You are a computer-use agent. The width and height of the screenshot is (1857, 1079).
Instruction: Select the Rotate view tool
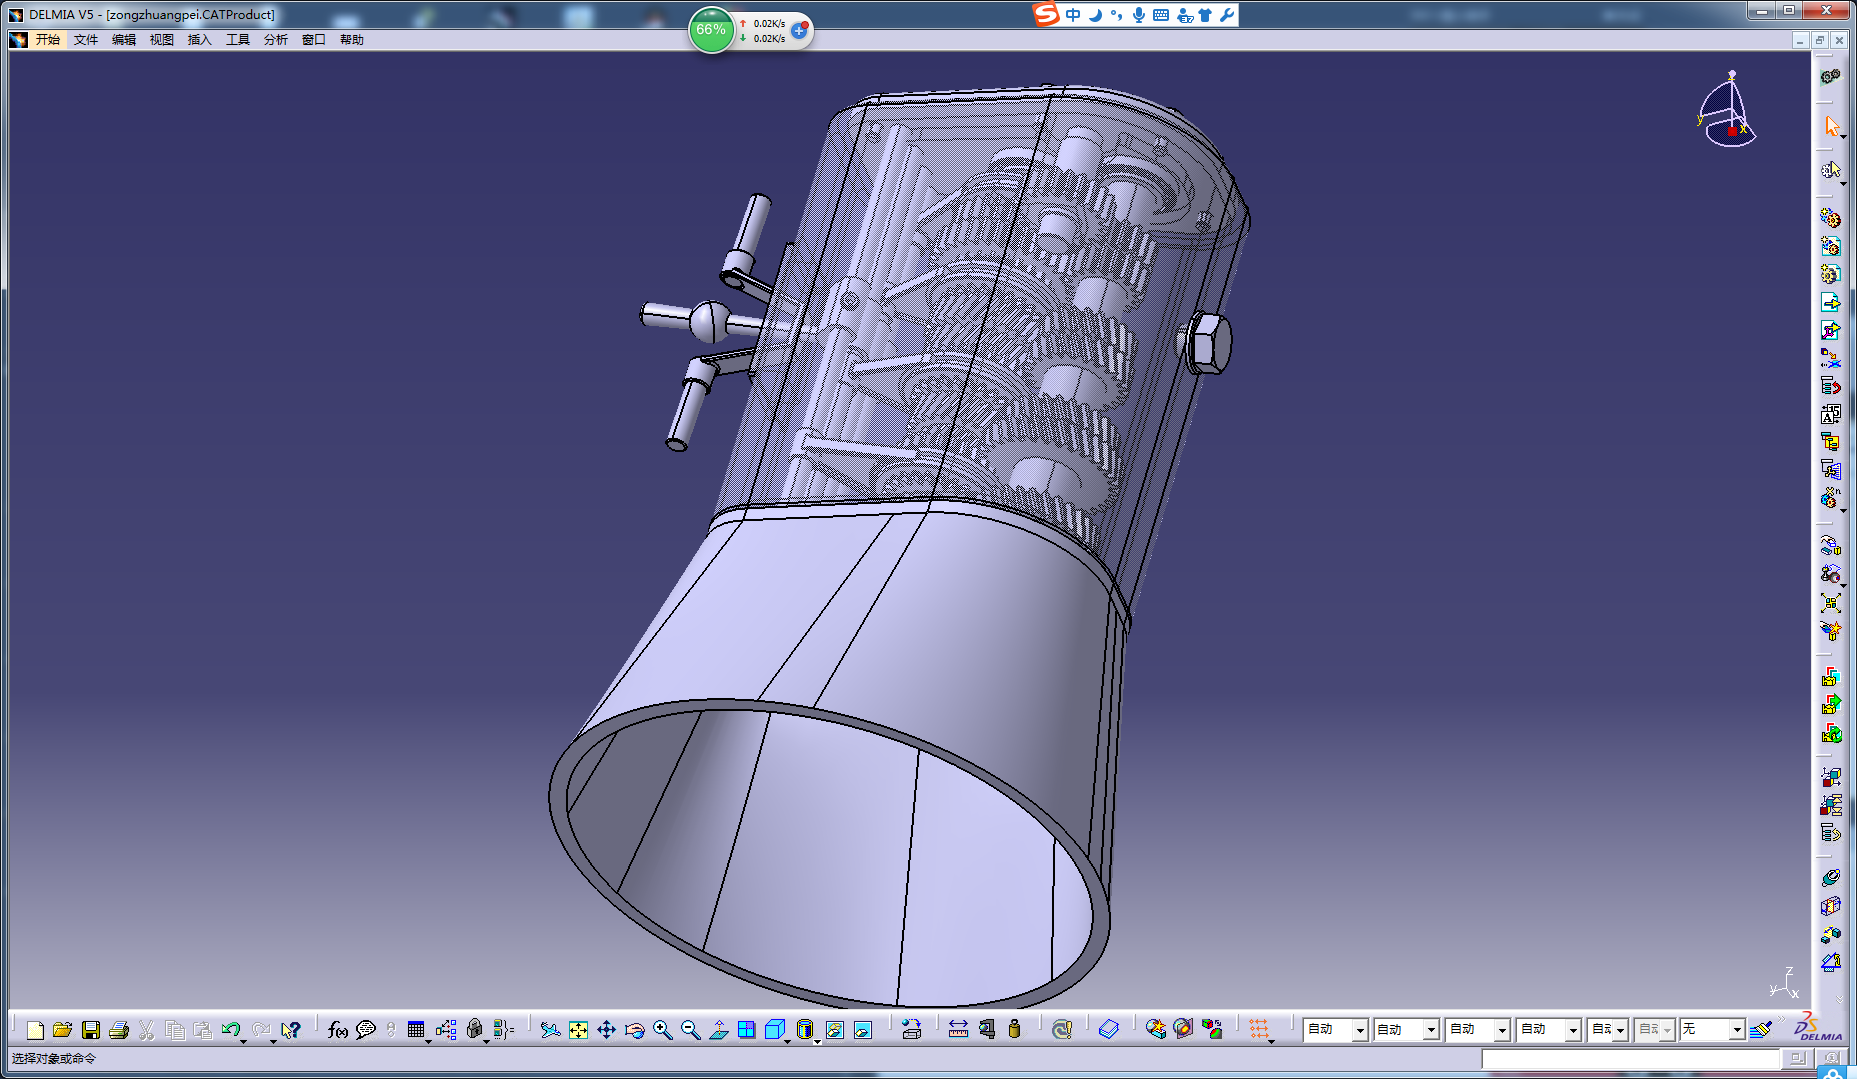(x=634, y=1029)
